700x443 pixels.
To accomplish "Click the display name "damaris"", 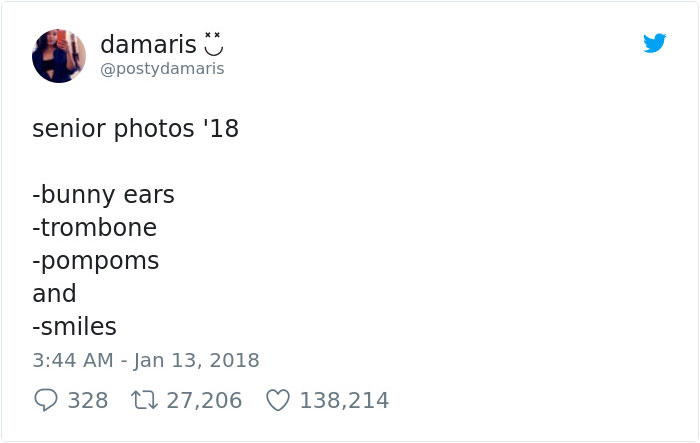I will [x=147, y=45].
